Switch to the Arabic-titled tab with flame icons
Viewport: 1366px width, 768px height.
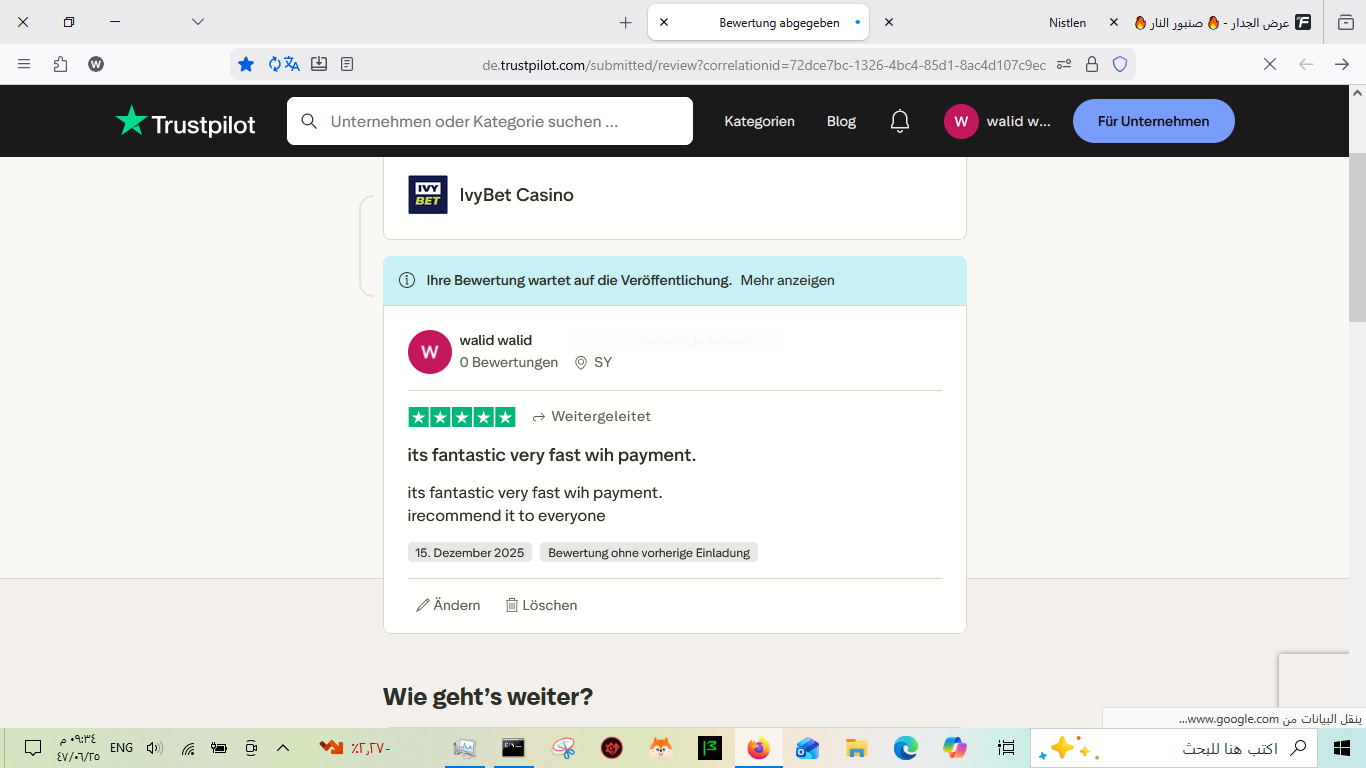(1222, 22)
